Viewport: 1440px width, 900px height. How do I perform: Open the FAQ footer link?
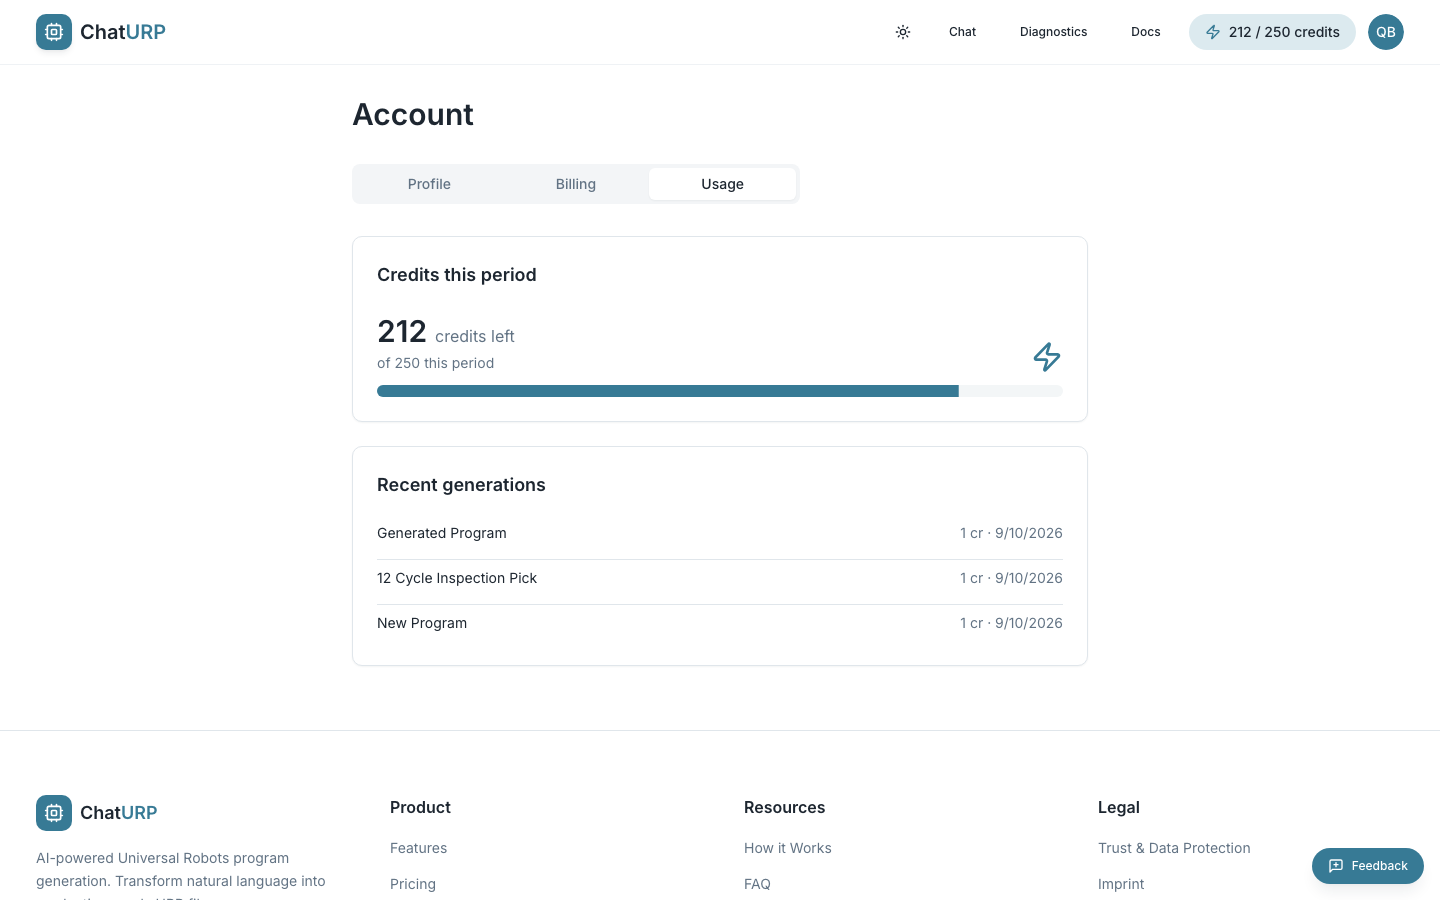pos(757,884)
